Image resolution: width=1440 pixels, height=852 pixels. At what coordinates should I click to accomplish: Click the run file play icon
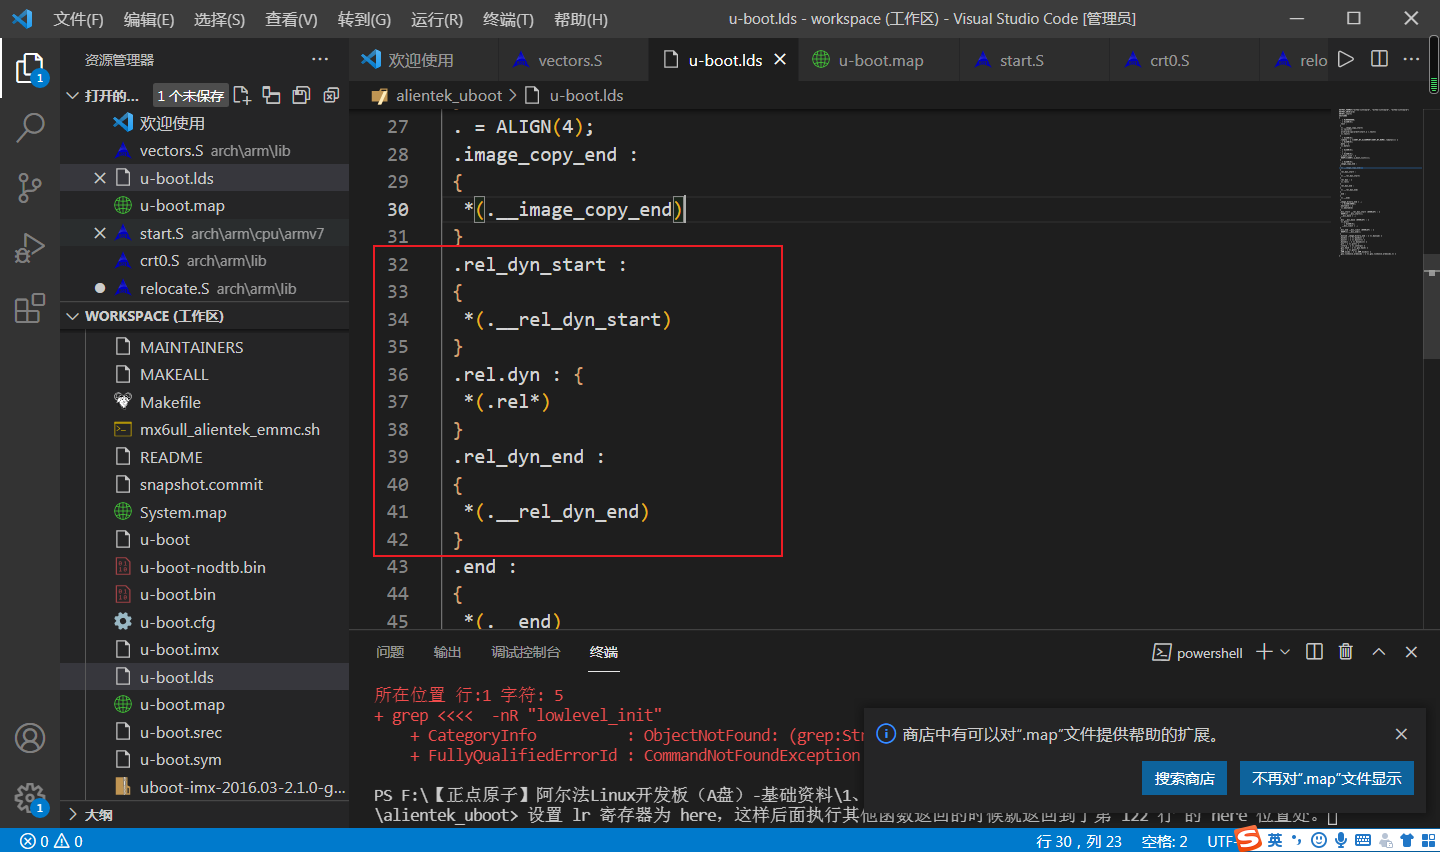click(1346, 59)
